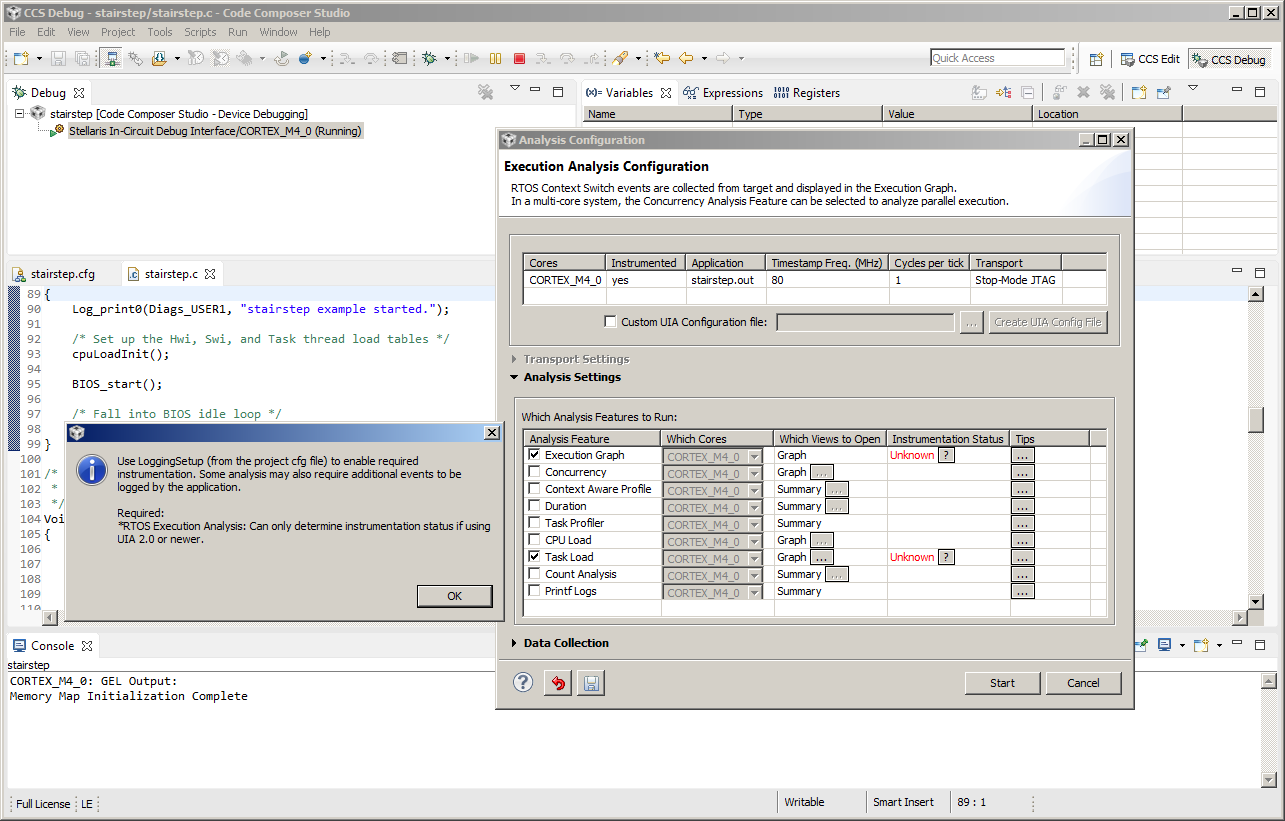Open the Scripts menu
1285x821 pixels.
(x=200, y=32)
